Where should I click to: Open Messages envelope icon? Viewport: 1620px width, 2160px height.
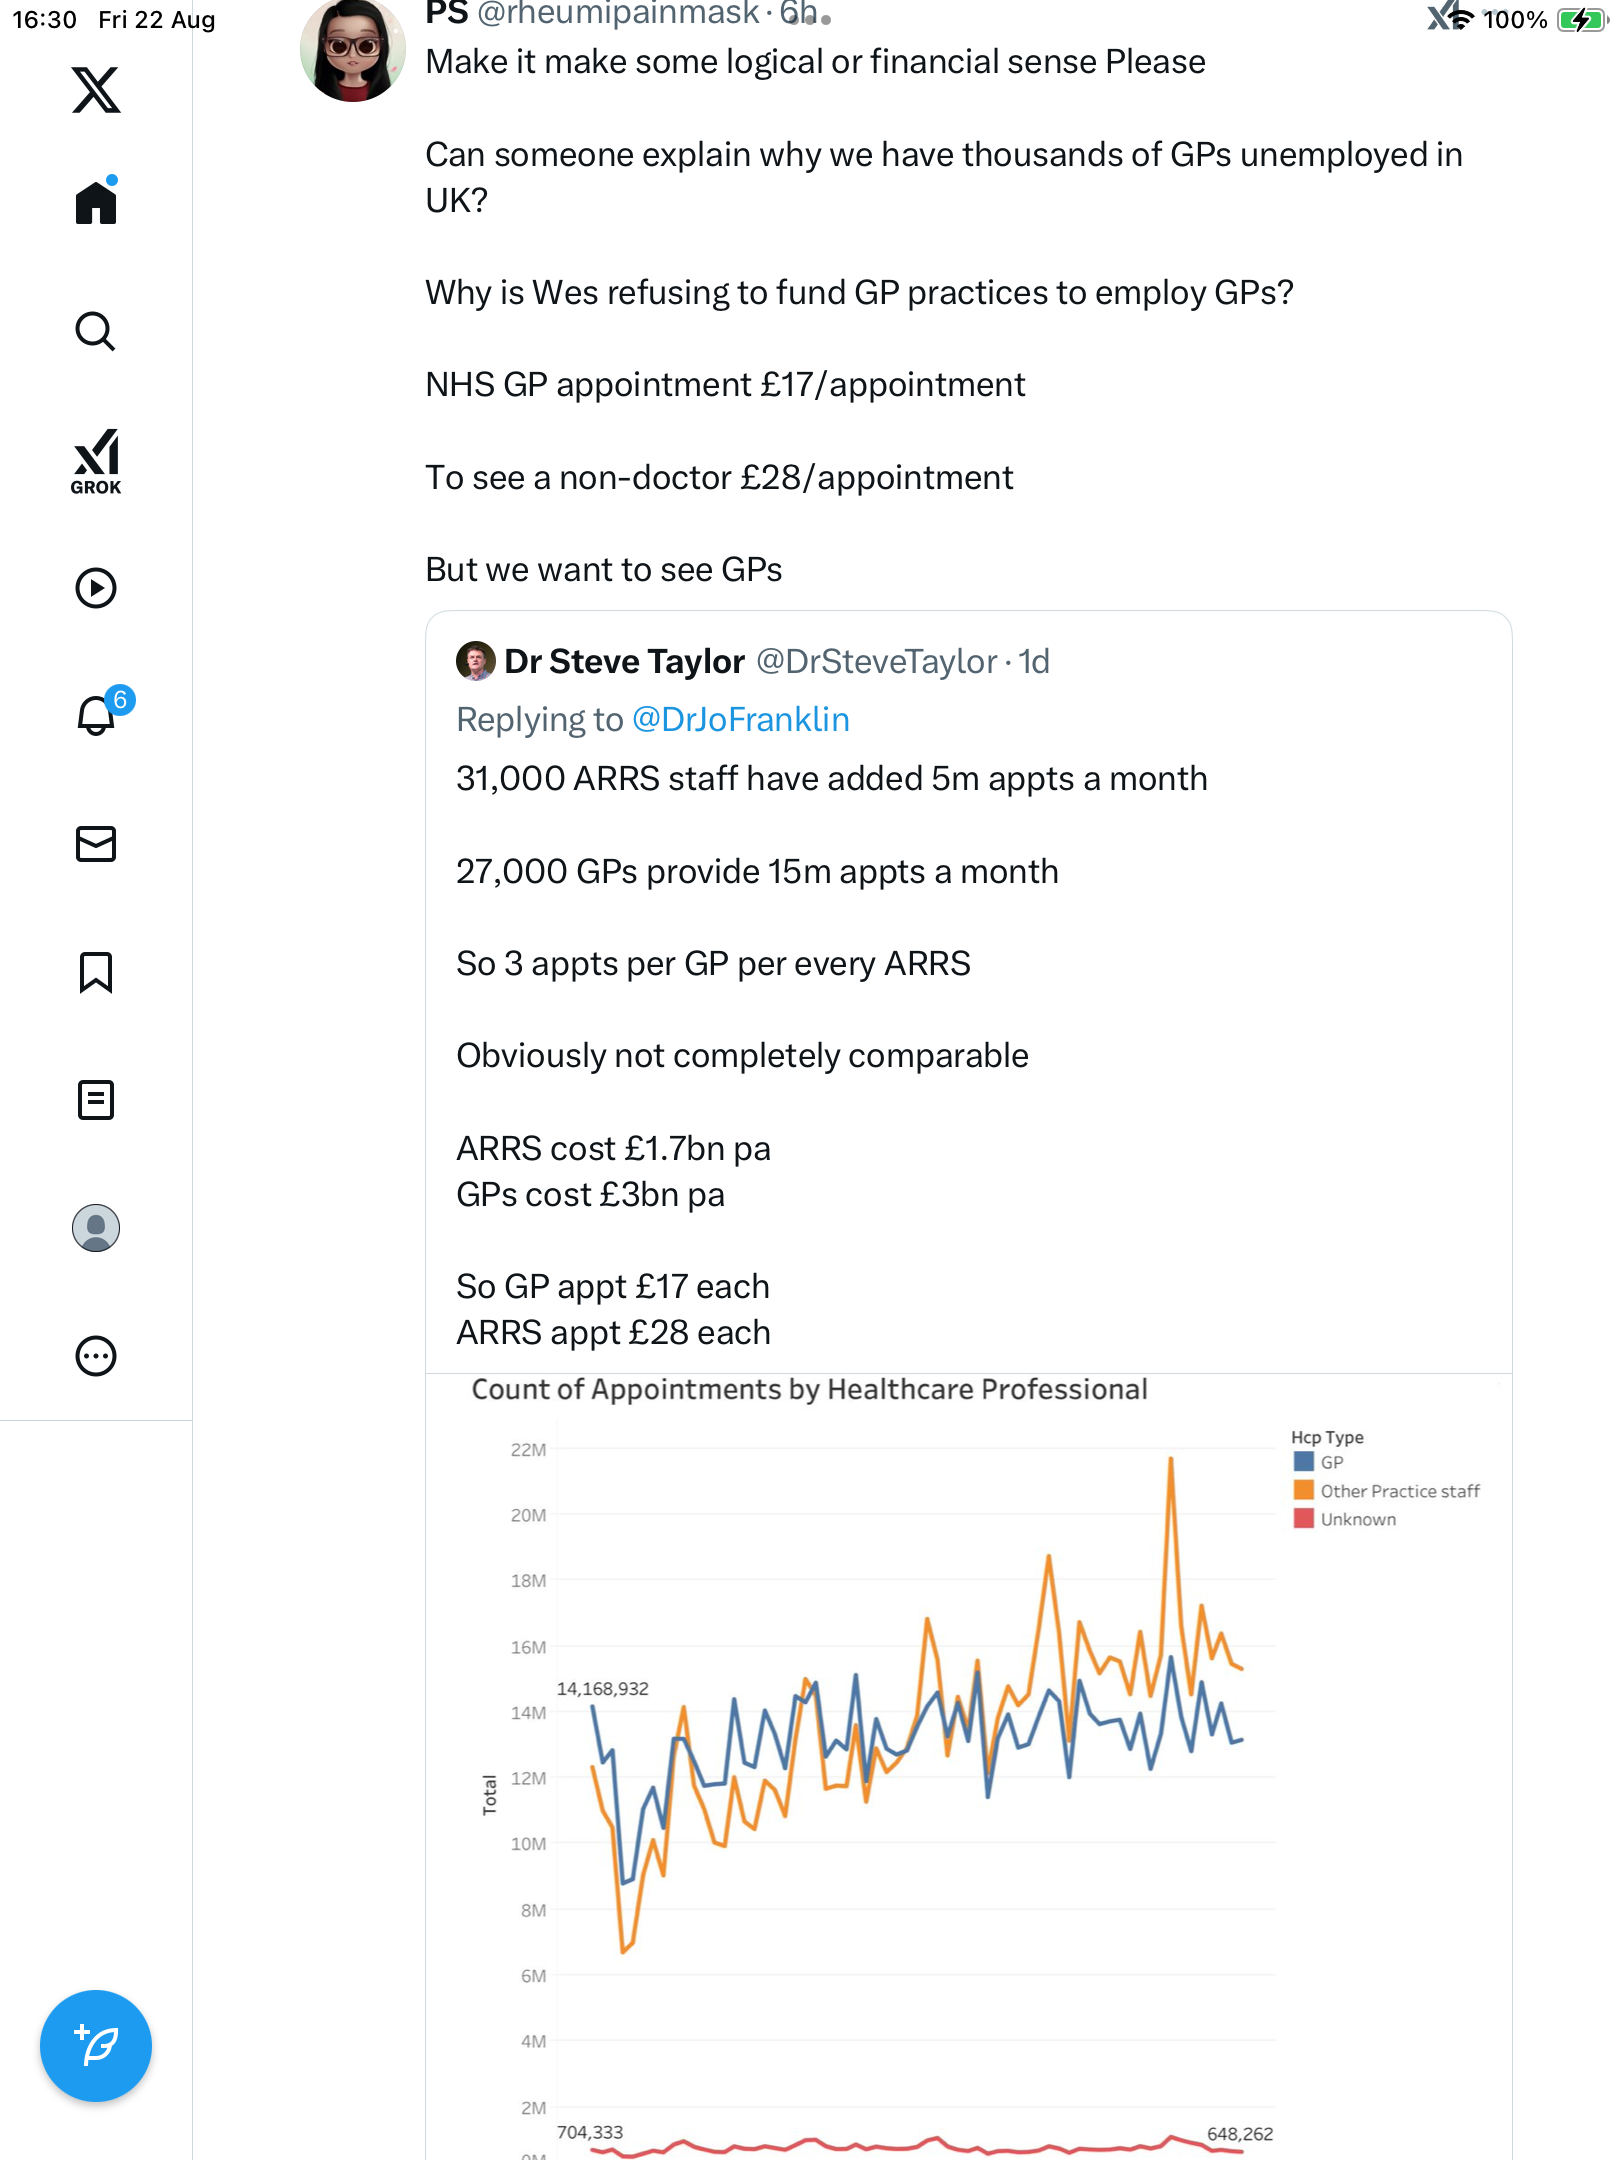click(x=96, y=844)
